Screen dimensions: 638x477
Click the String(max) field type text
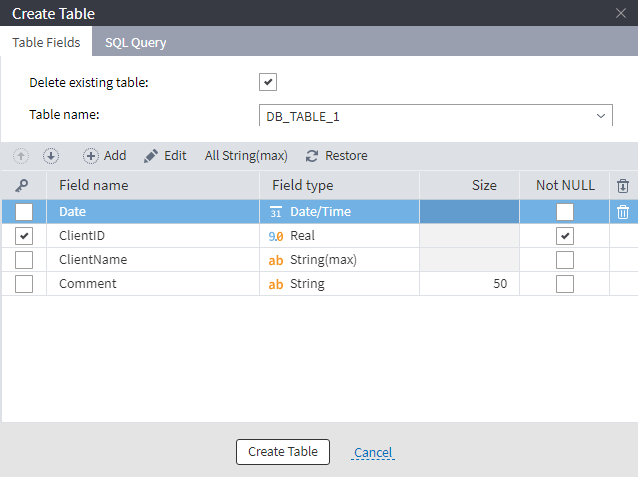point(323,260)
